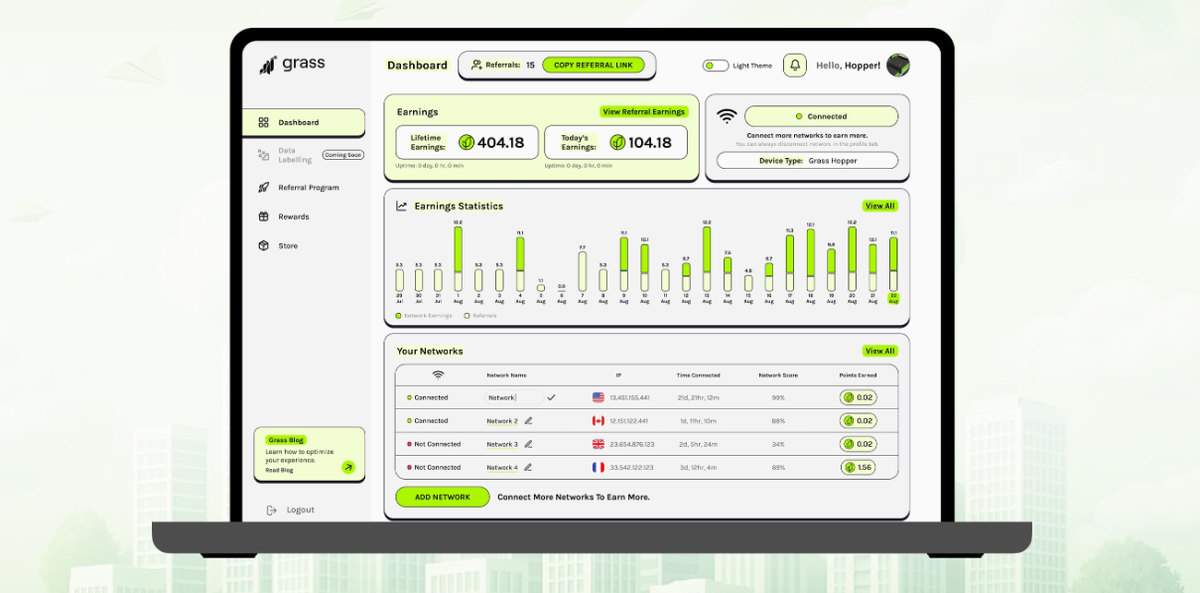Click the wifi icon in connection card
This screenshot has height=593, width=1200.
click(x=727, y=116)
